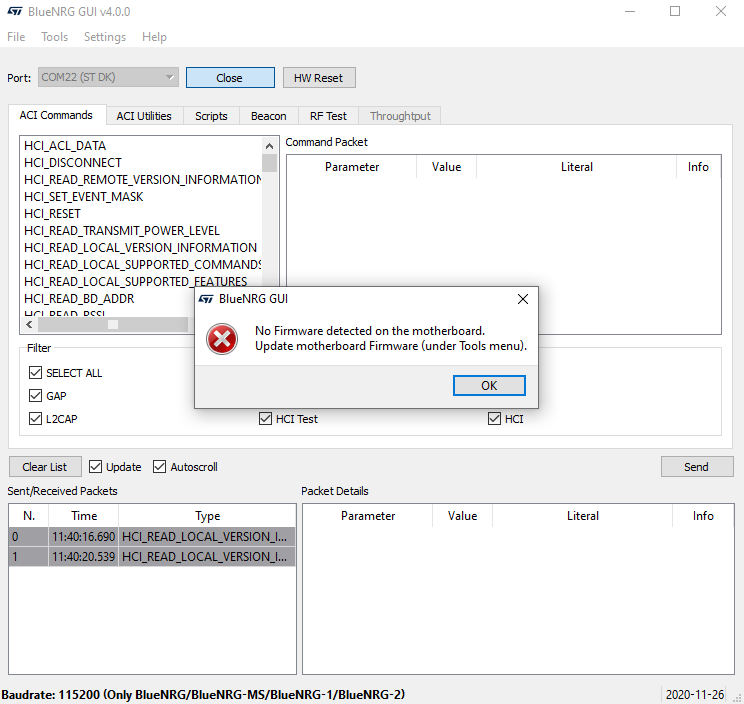The height and width of the screenshot is (704, 744).
Task: Switch to ACI Commands tab
Action: (56, 115)
